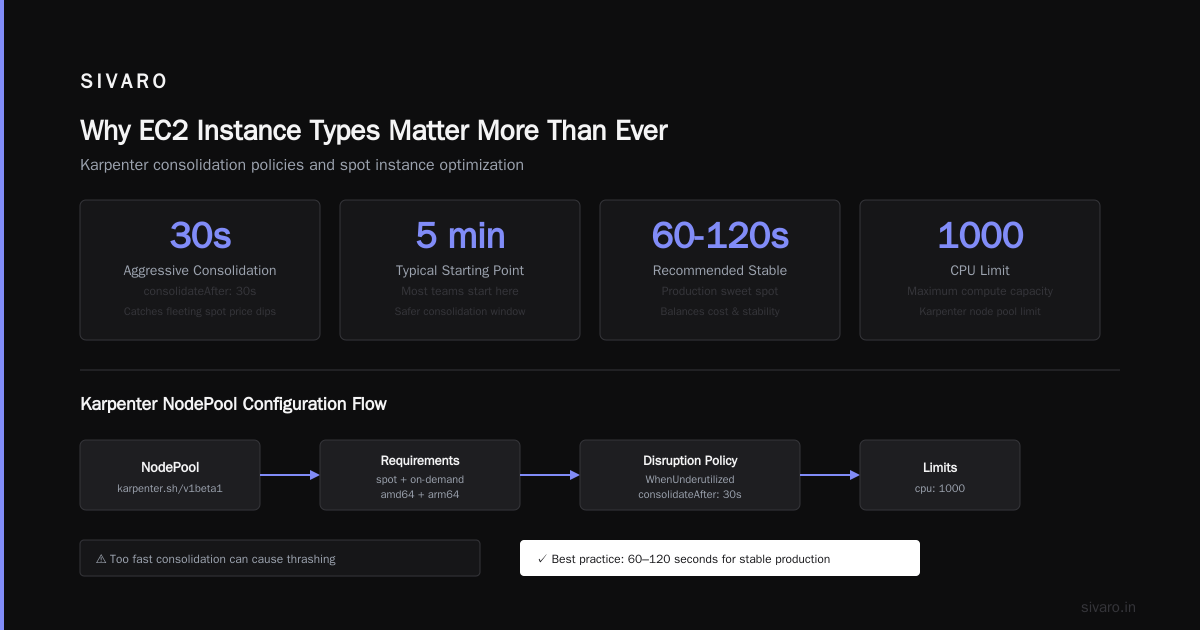Click 'spot + on-demand' text
1200x630 pixels.
pyautogui.click(x=420, y=479)
